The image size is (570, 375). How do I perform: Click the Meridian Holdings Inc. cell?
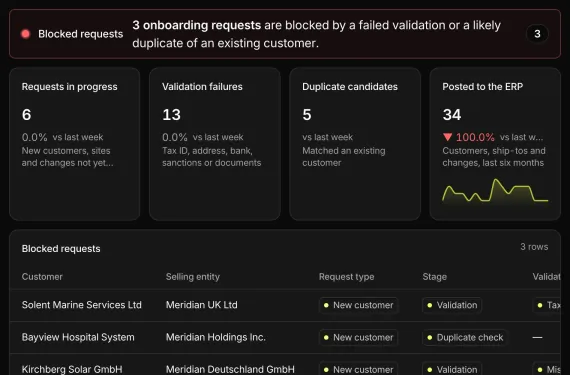tap(216, 337)
